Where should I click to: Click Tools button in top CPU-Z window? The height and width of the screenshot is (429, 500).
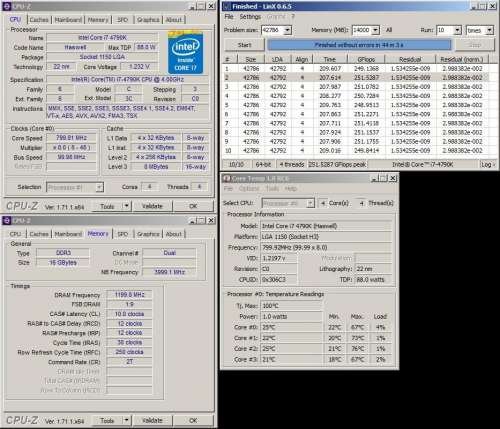pyautogui.click(x=107, y=206)
